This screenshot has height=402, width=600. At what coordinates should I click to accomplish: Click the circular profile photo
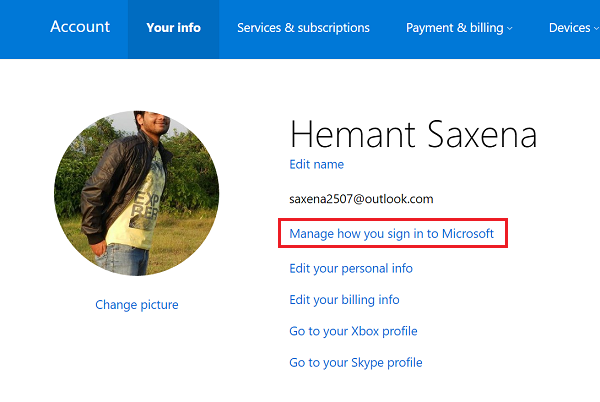137,193
